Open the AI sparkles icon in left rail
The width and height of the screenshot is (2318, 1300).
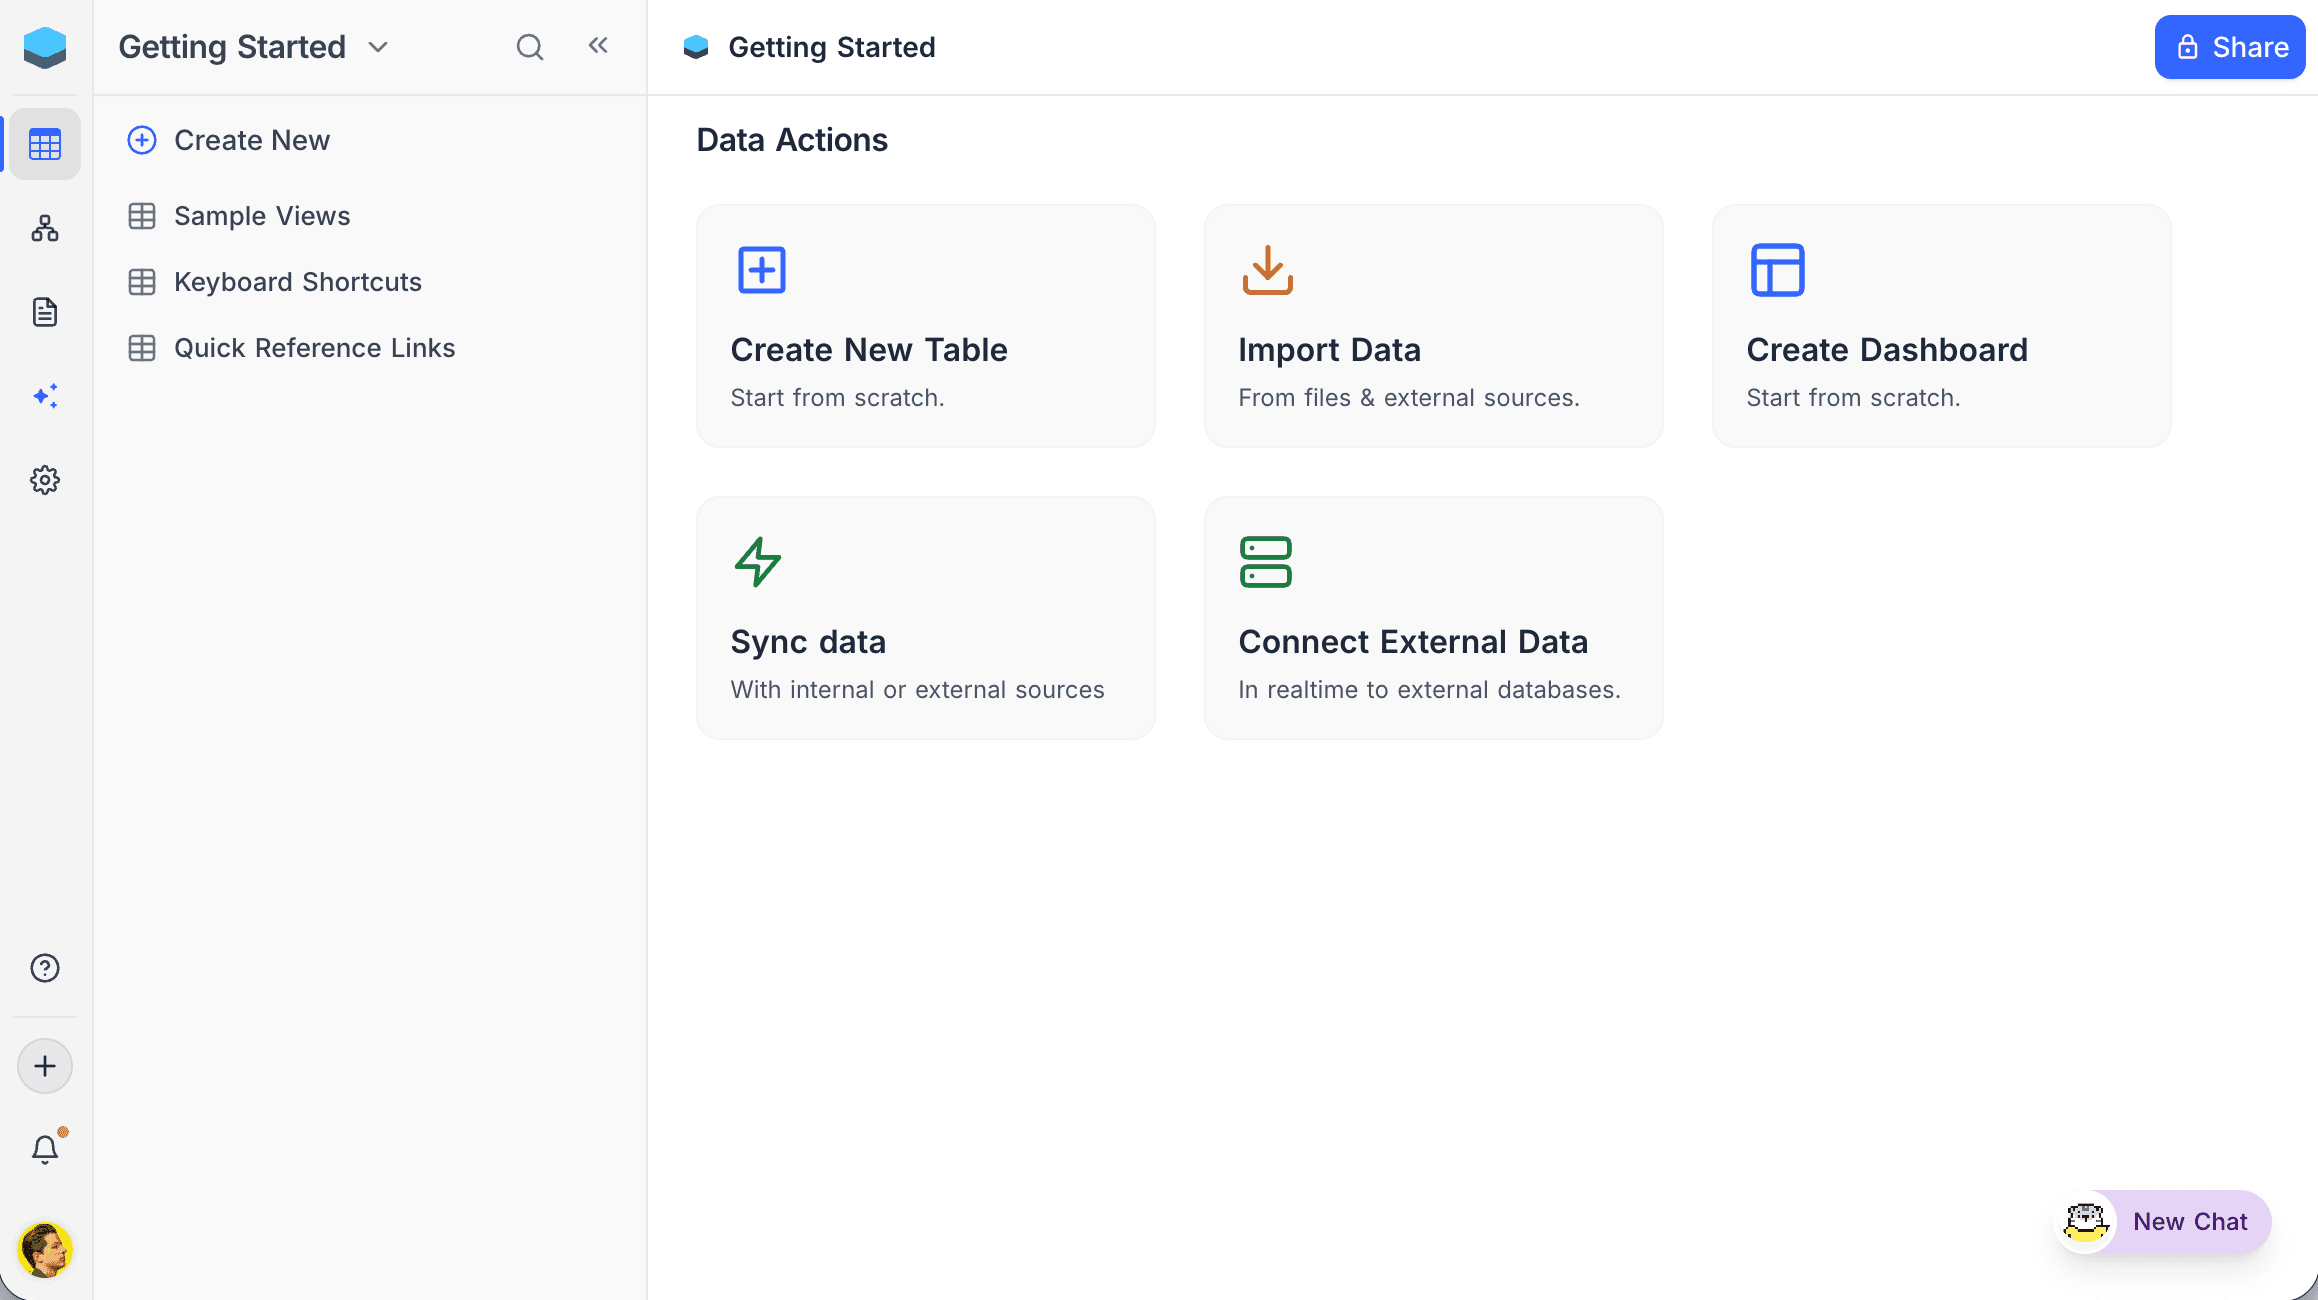45,396
